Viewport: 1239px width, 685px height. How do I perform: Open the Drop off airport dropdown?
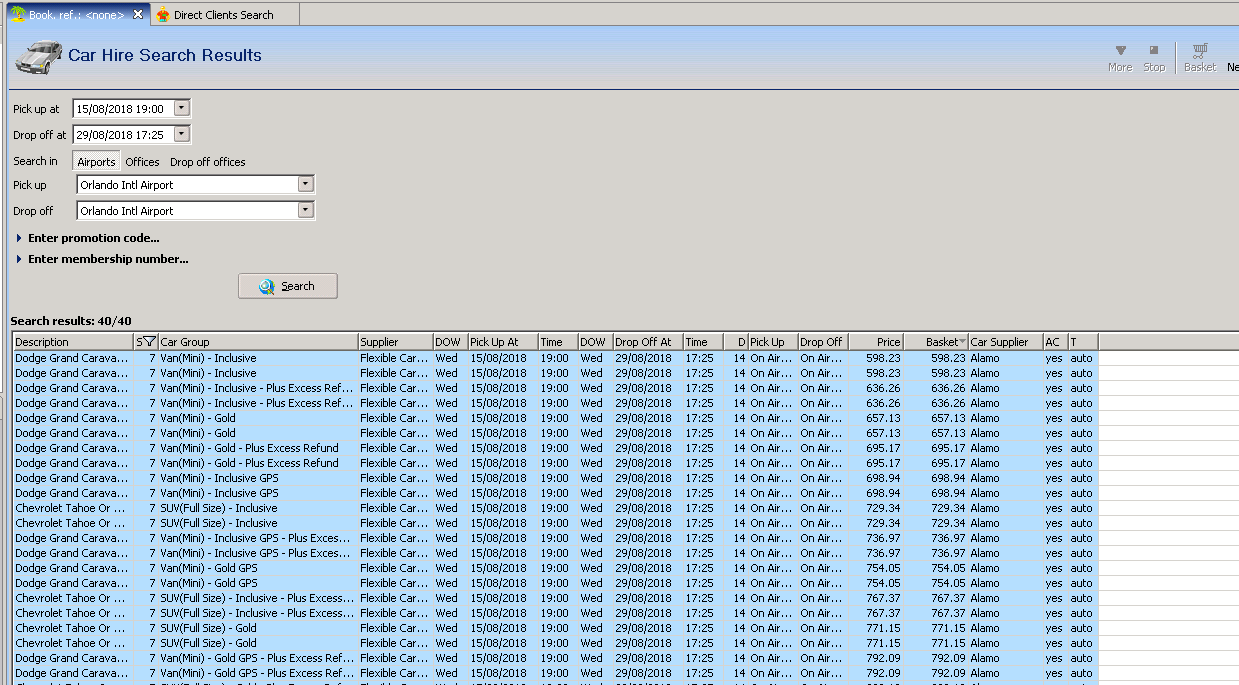coord(305,211)
